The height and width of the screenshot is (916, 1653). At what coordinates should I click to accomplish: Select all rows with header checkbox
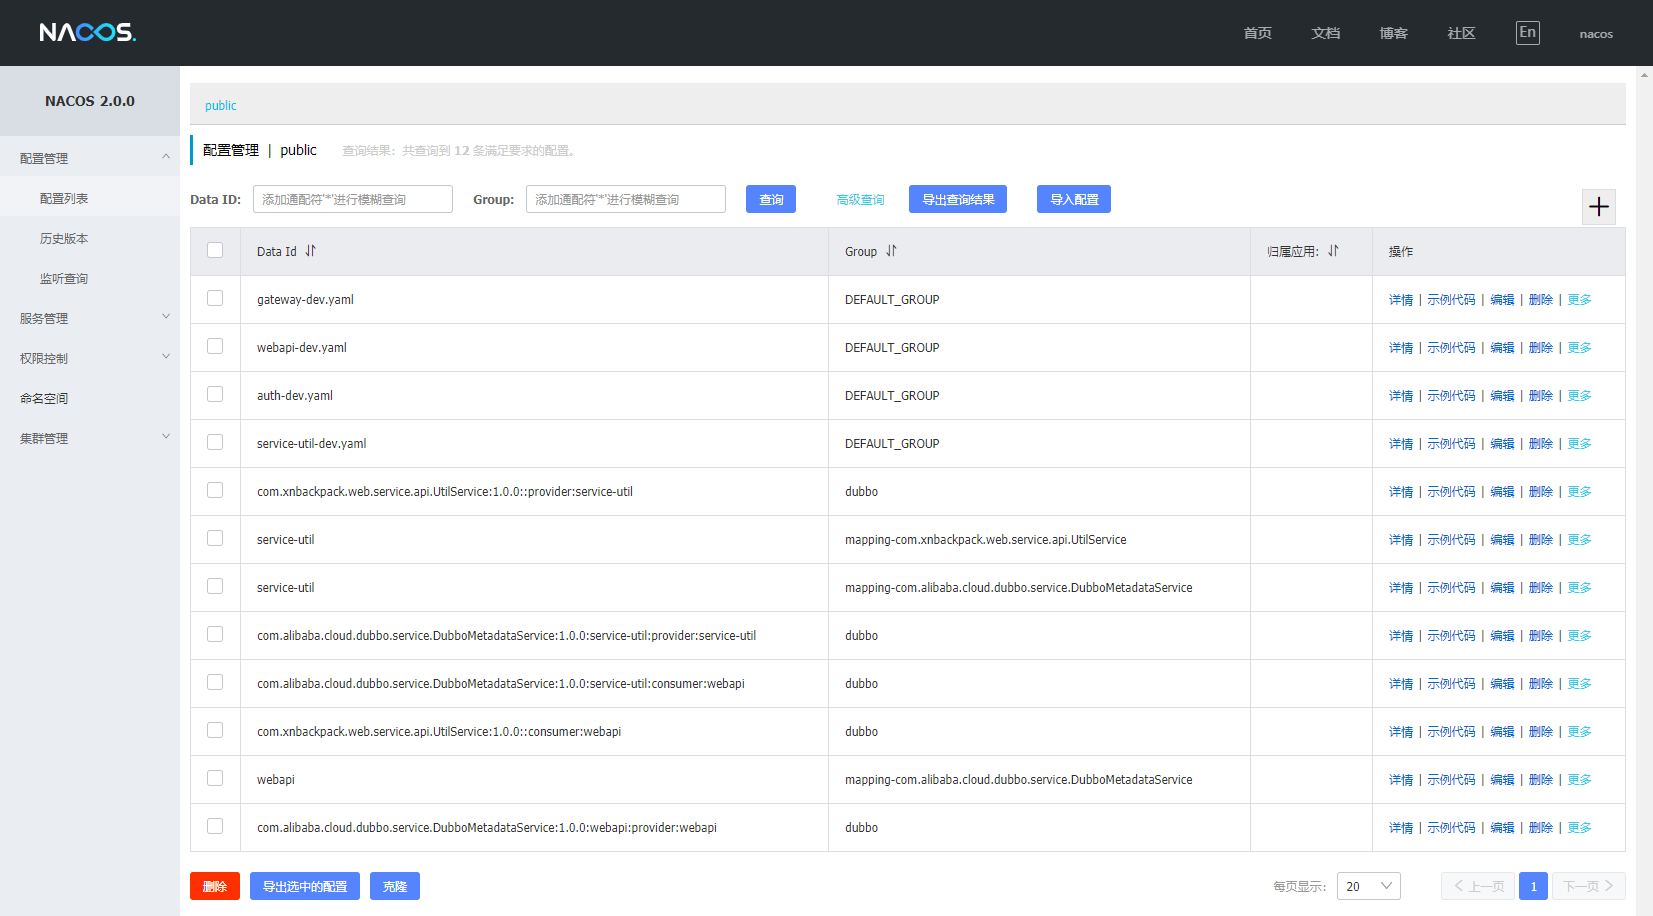(215, 250)
